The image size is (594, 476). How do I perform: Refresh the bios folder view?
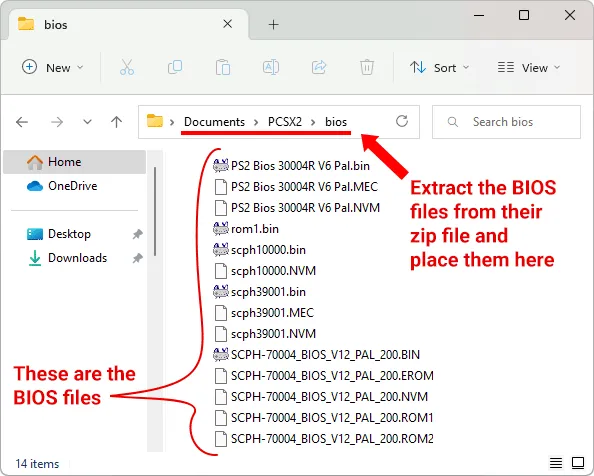pyautogui.click(x=402, y=121)
